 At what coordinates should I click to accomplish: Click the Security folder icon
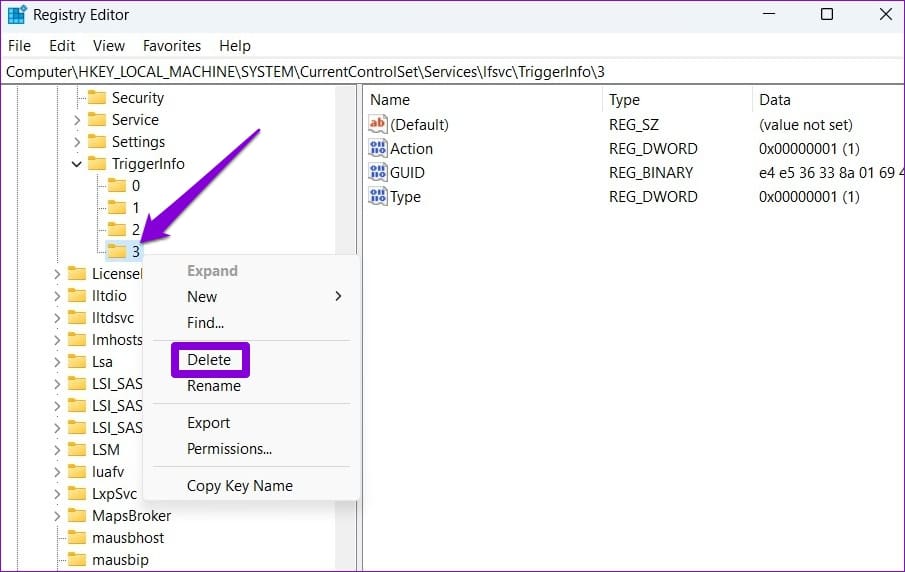(97, 98)
